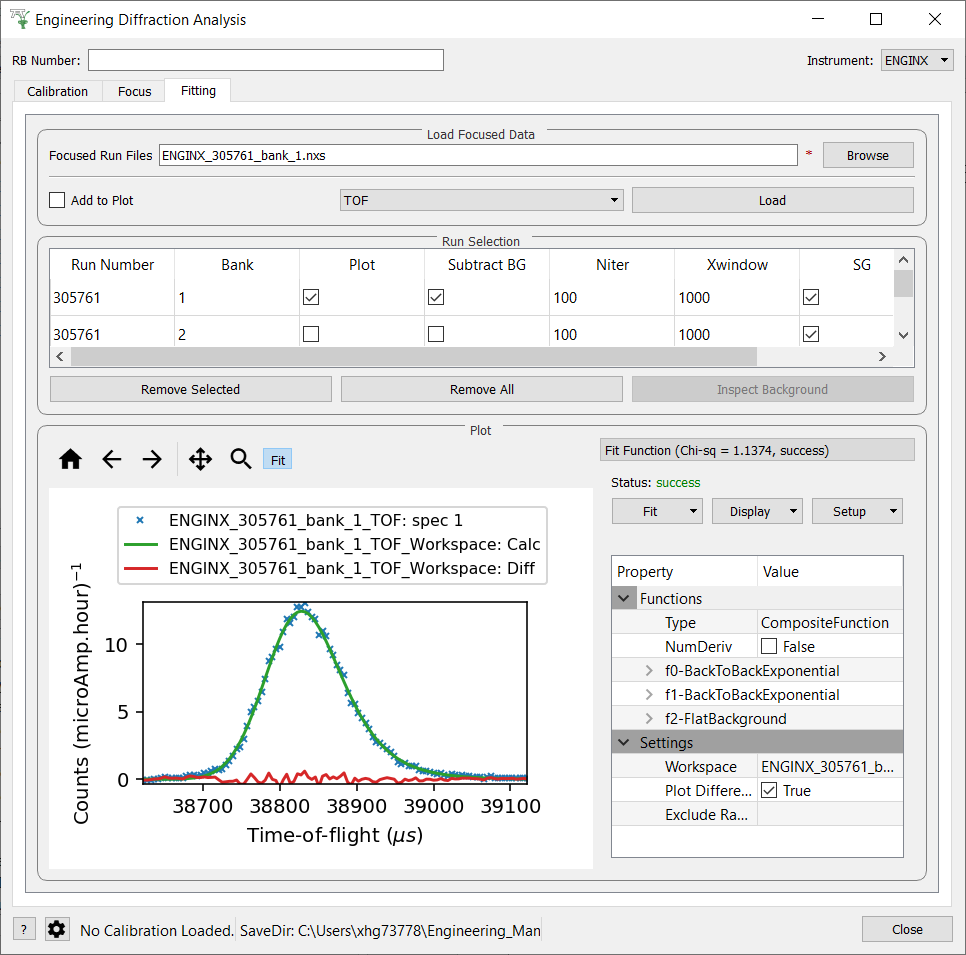This screenshot has width=966, height=955.
Task: Select the Pan tool icon
Action: [200, 459]
